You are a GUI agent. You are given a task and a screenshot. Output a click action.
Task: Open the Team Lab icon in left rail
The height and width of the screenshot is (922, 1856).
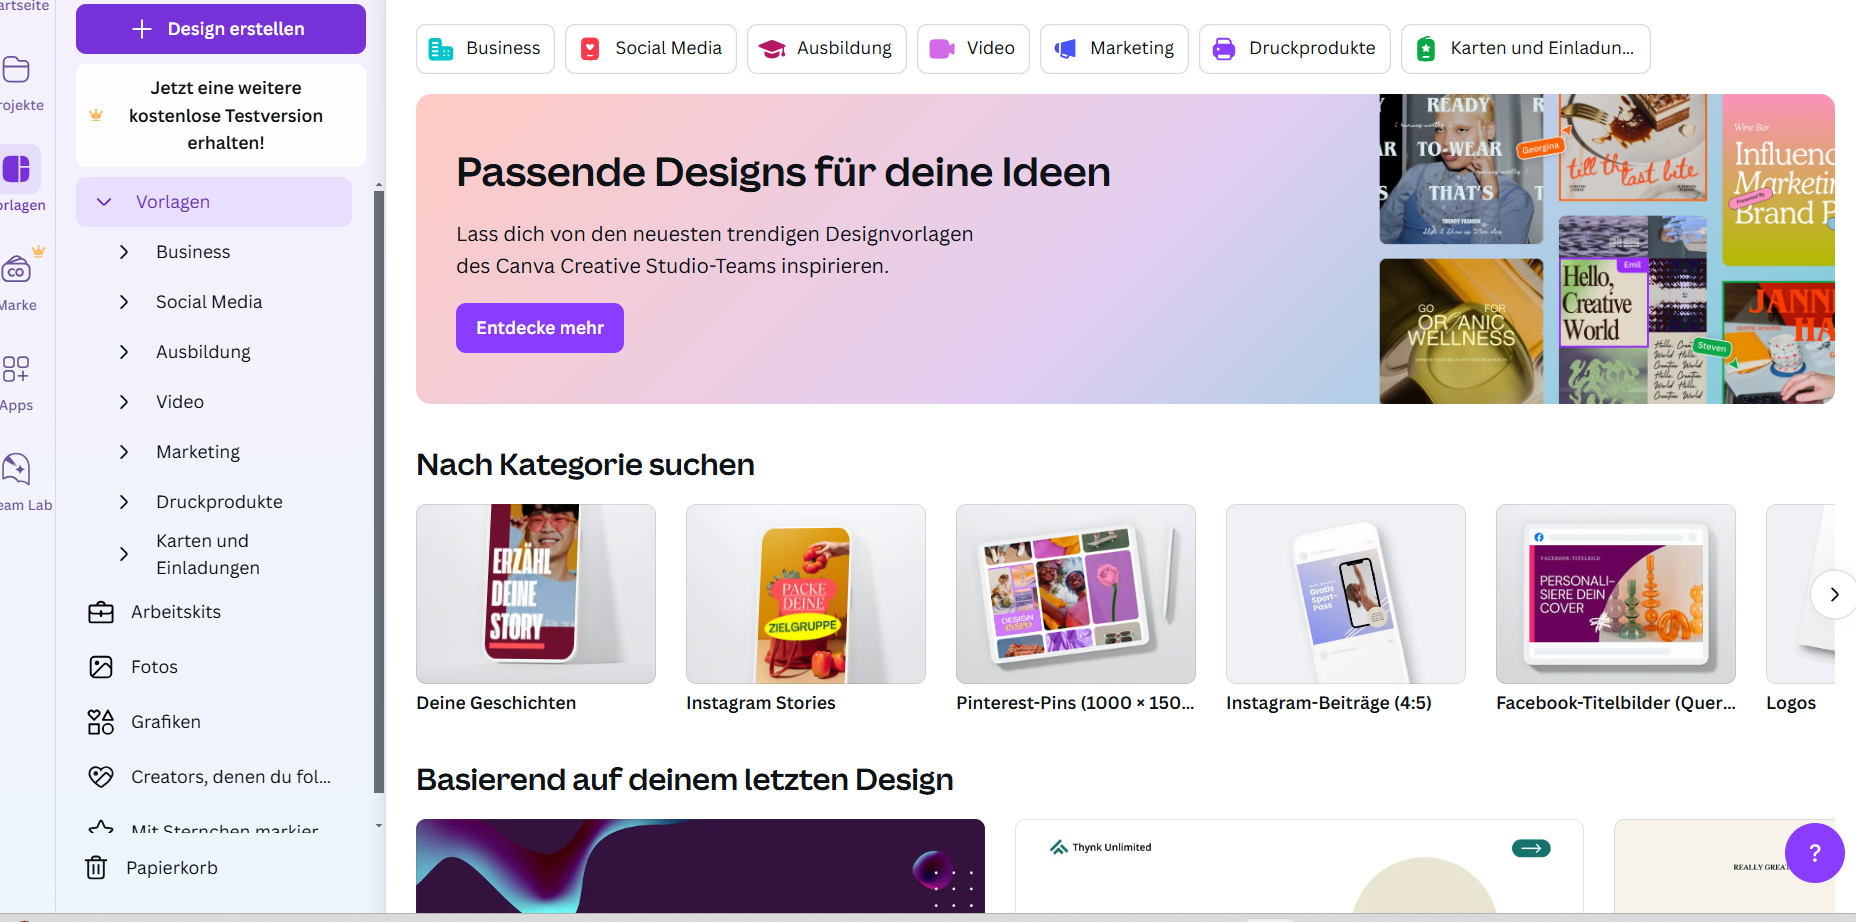click(16, 469)
